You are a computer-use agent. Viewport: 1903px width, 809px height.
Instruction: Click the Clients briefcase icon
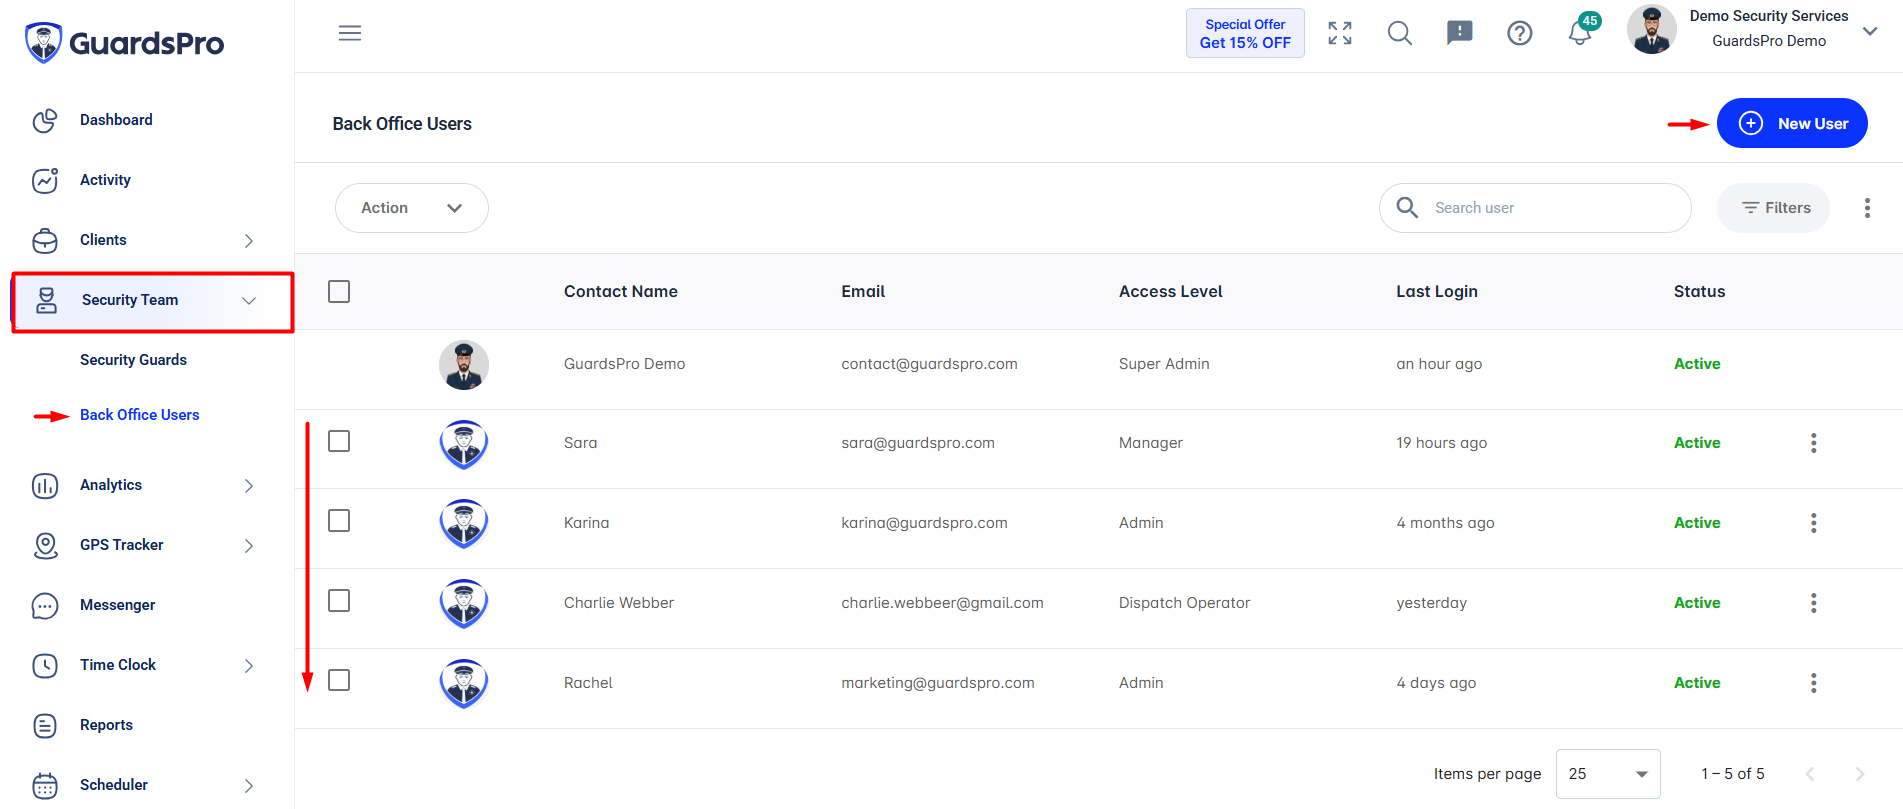point(45,241)
